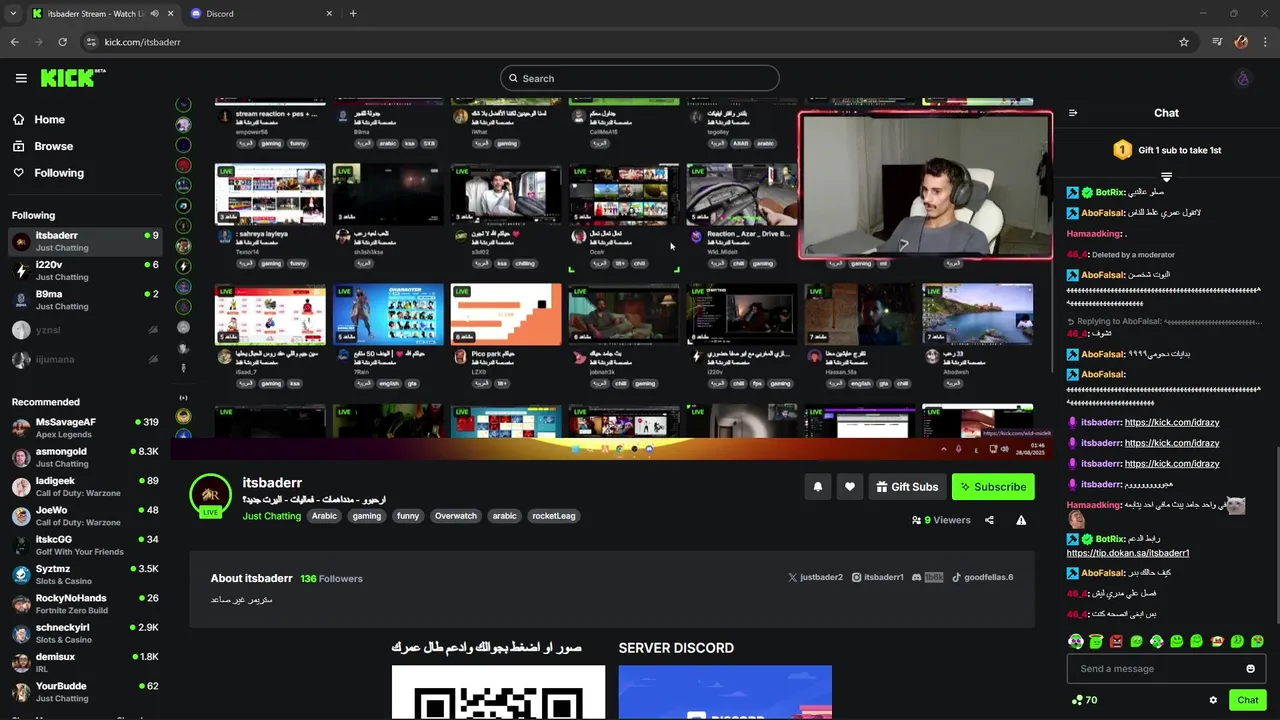Click the green KICK logo
This screenshot has height=720, width=1280.
73,78
